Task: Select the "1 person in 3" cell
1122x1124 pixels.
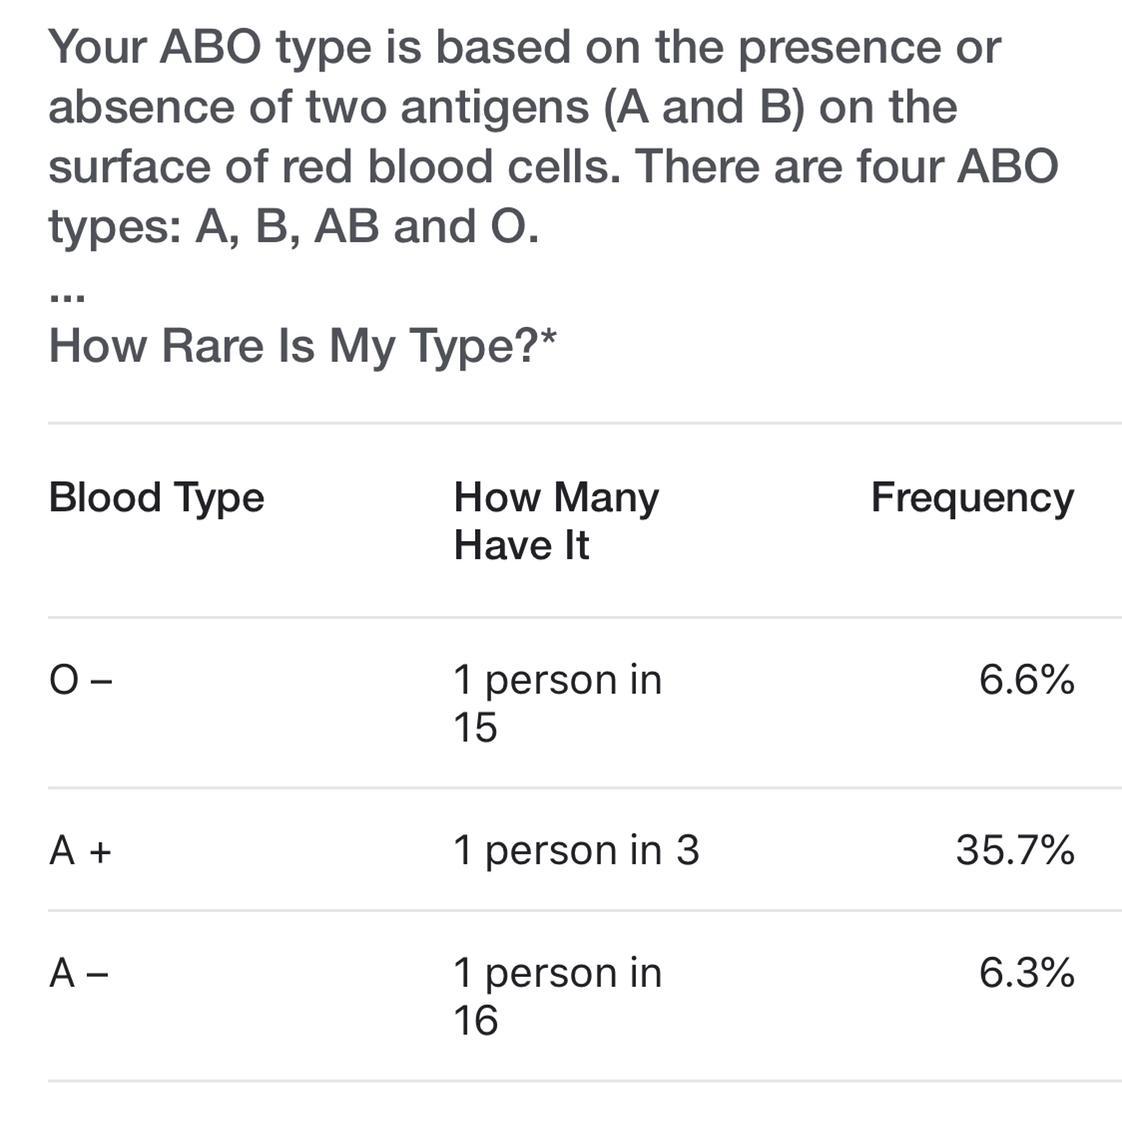Action: tap(576, 850)
